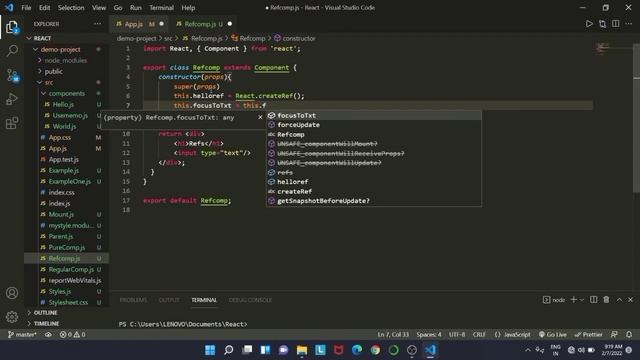Open the Selection menu
Image resolution: width=640 pixels, height=360 pixels.
click(x=71, y=8)
